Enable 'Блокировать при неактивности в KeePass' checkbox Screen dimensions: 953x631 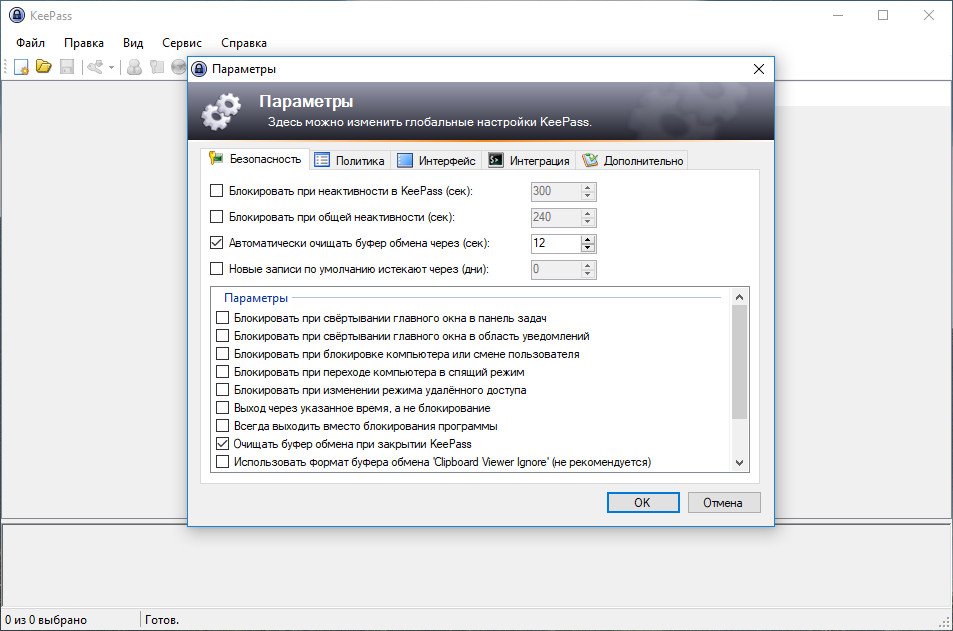pos(216,191)
